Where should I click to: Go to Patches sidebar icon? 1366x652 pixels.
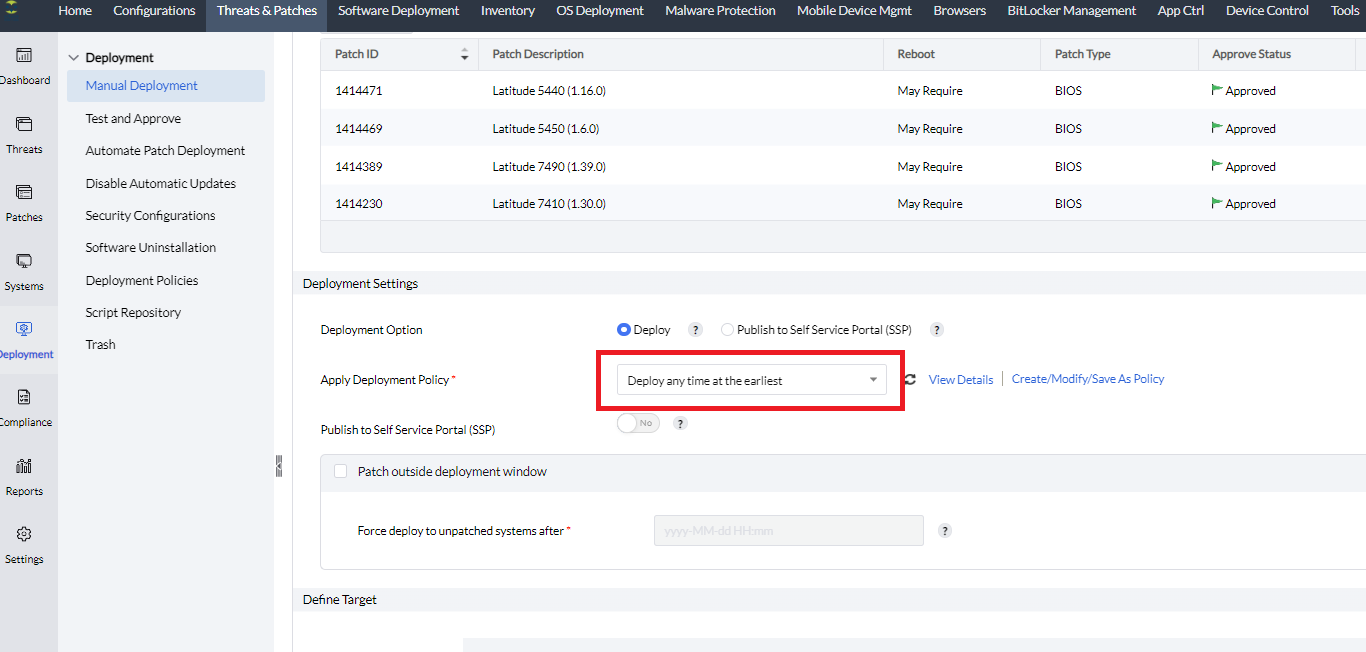click(x=24, y=194)
